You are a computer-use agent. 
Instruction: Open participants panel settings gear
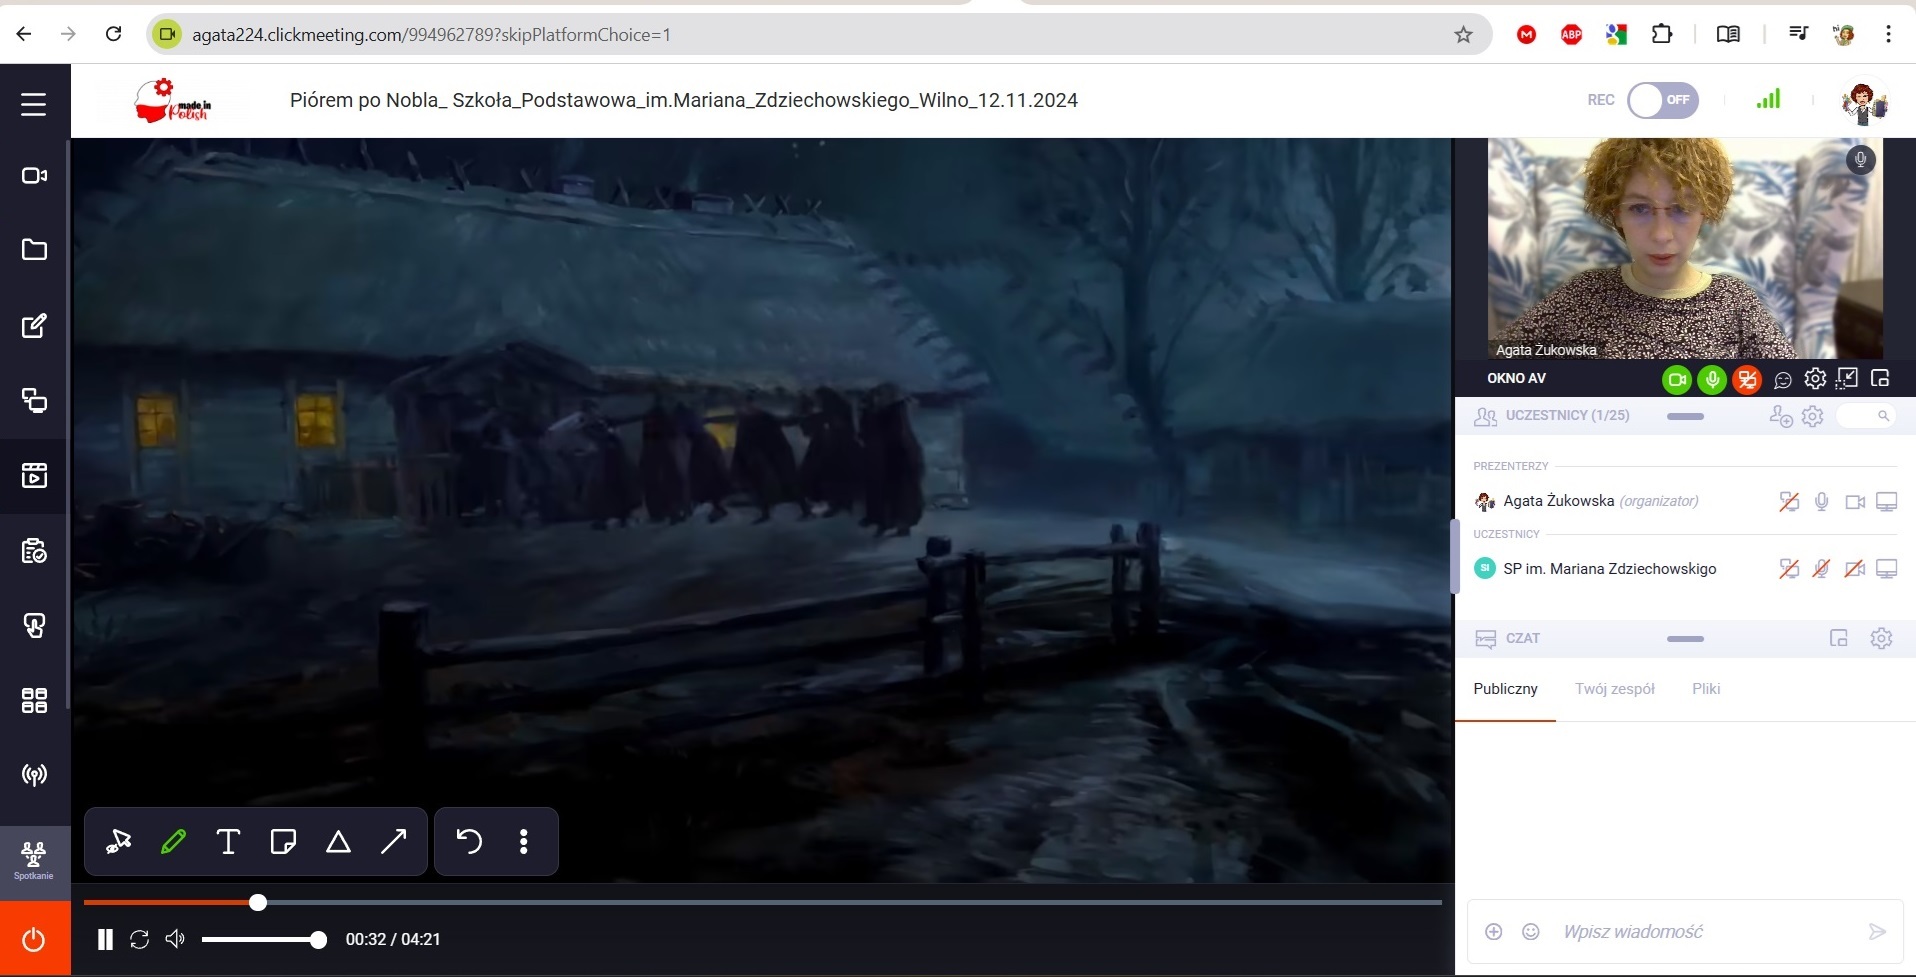point(1813,416)
